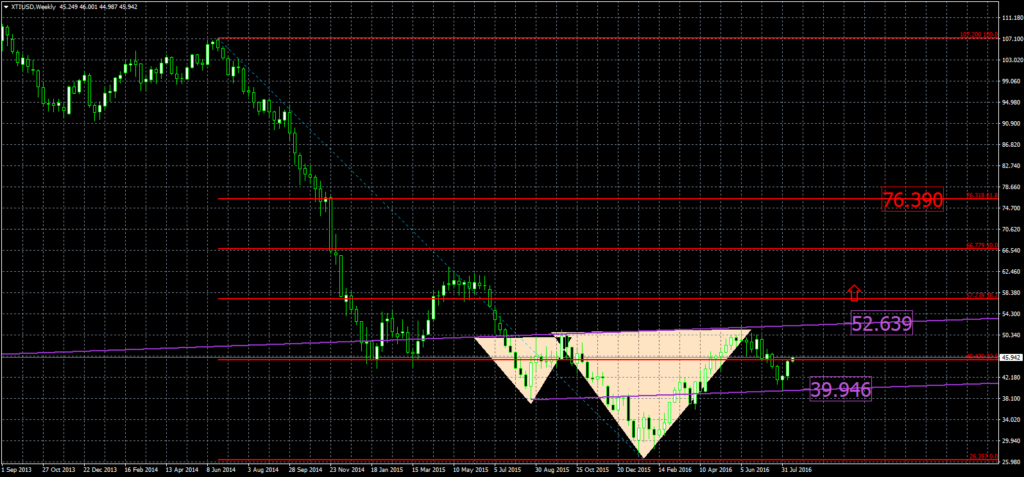Click the 111.180 price axis label
This screenshot has height=477, width=1024.
(x=1009, y=18)
